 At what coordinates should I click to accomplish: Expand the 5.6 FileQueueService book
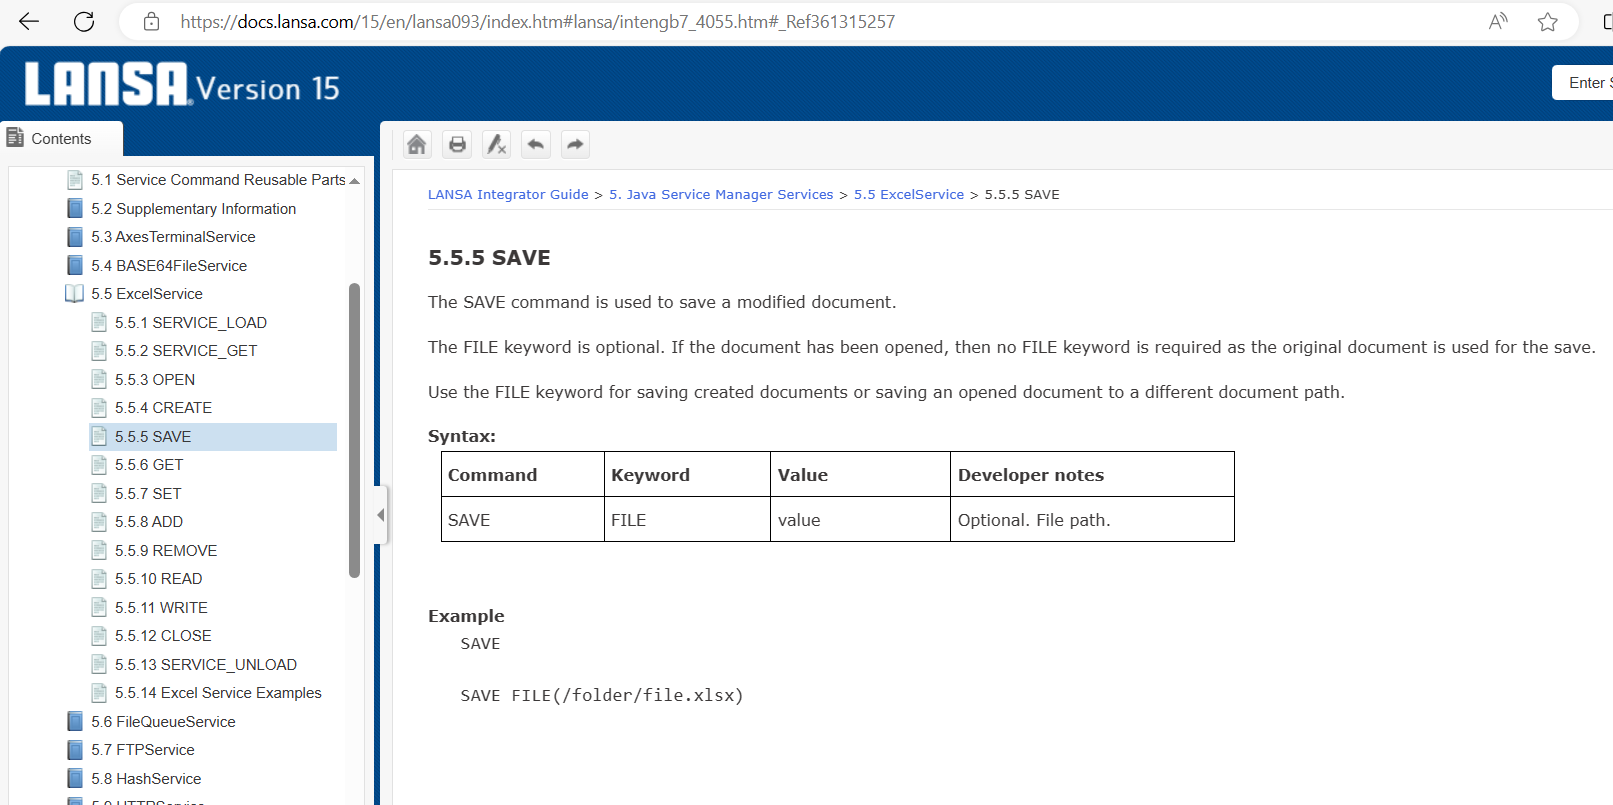click(x=75, y=722)
